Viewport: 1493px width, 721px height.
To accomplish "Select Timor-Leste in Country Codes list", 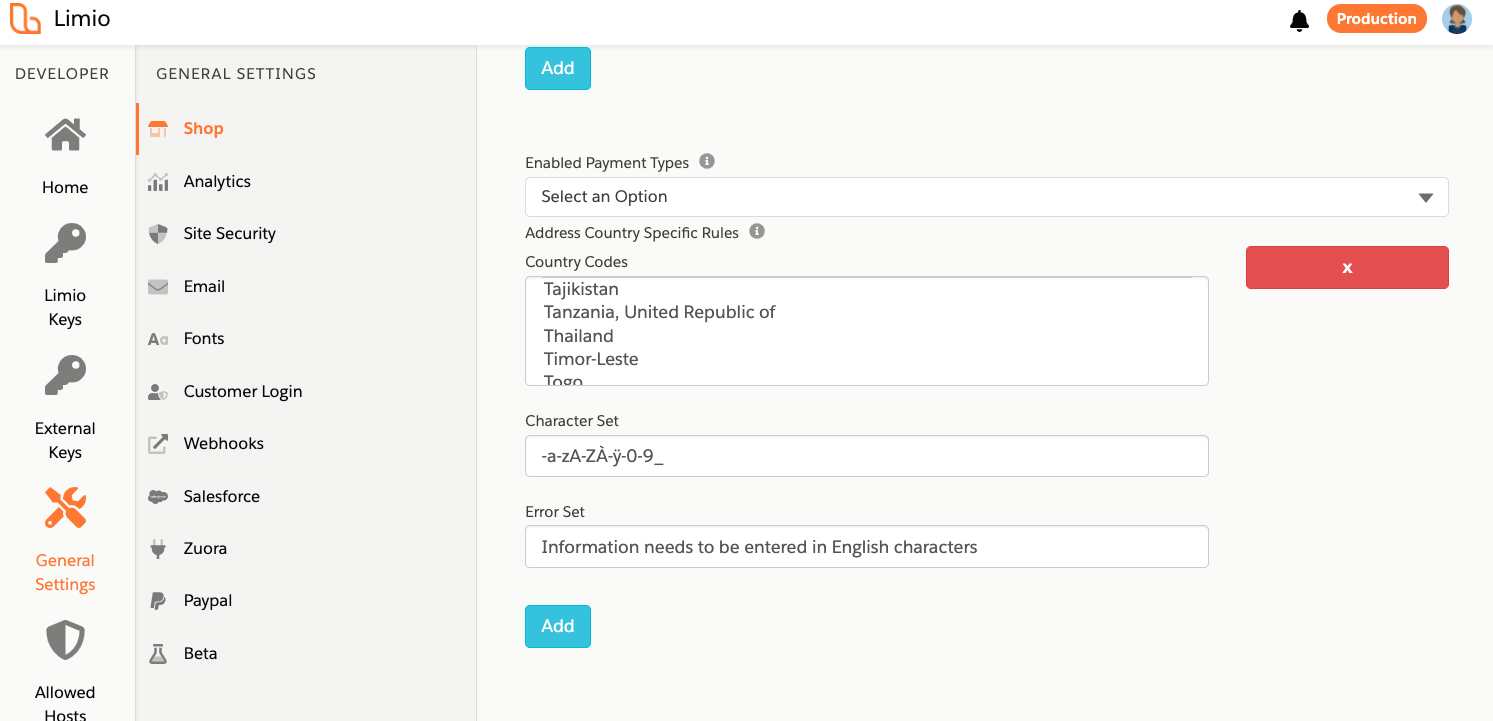I will pyautogui.click(x=591, y=359).
